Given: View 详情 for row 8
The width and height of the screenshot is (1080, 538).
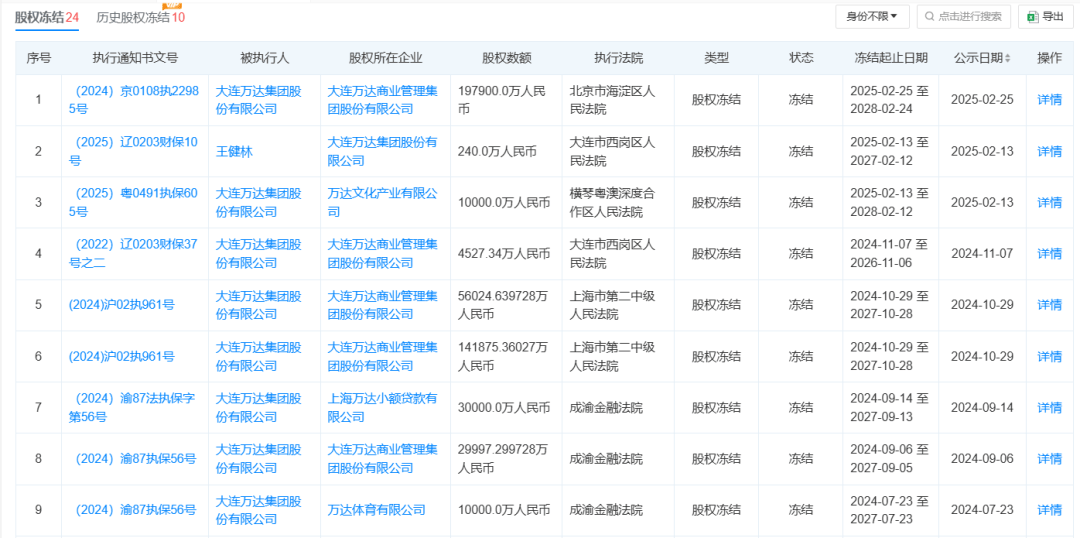Looking at the screenshot, I should click(1049, 459).
